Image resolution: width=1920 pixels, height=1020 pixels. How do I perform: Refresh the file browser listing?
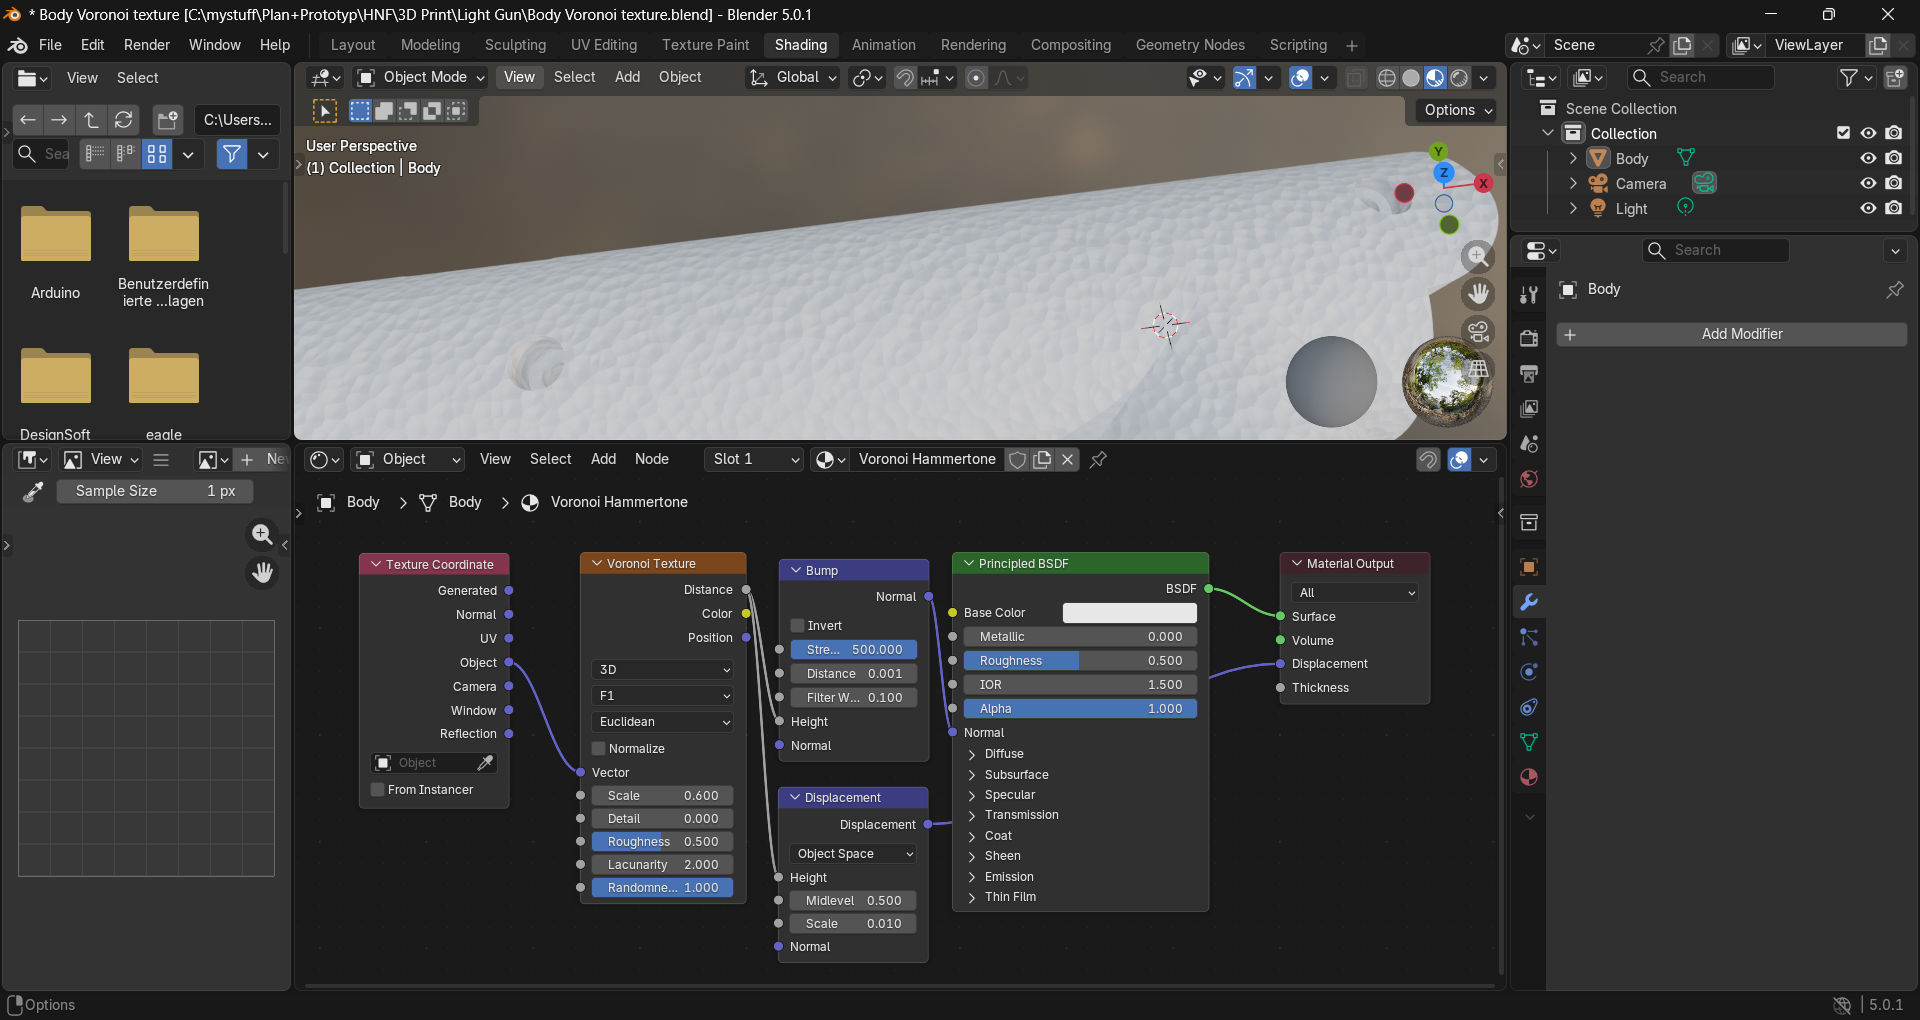pos(123,120)
